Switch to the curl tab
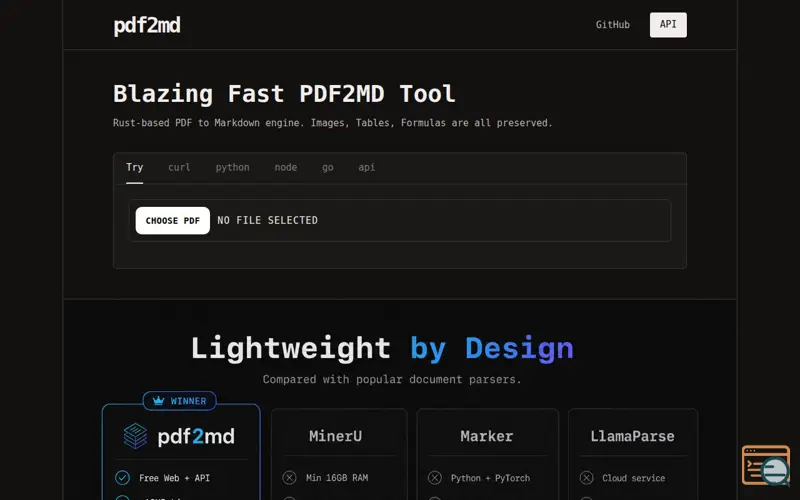This screenshot has width=800, height=500. 179,167
